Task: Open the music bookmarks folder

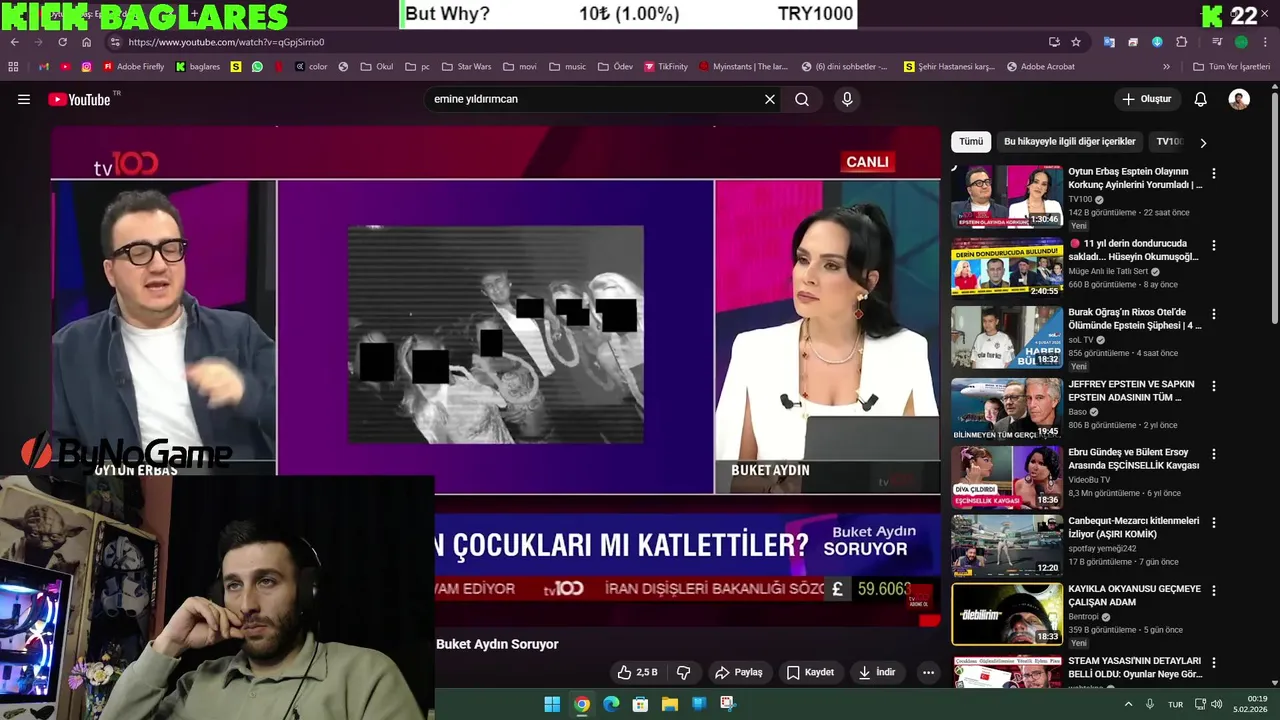Action: pos(567,67)
